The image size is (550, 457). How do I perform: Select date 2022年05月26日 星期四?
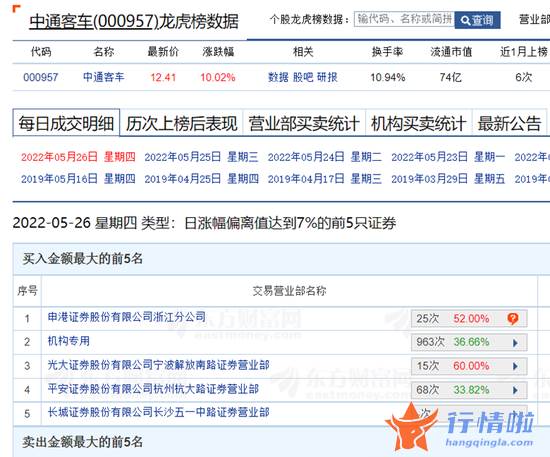click(x=78, y=157)
